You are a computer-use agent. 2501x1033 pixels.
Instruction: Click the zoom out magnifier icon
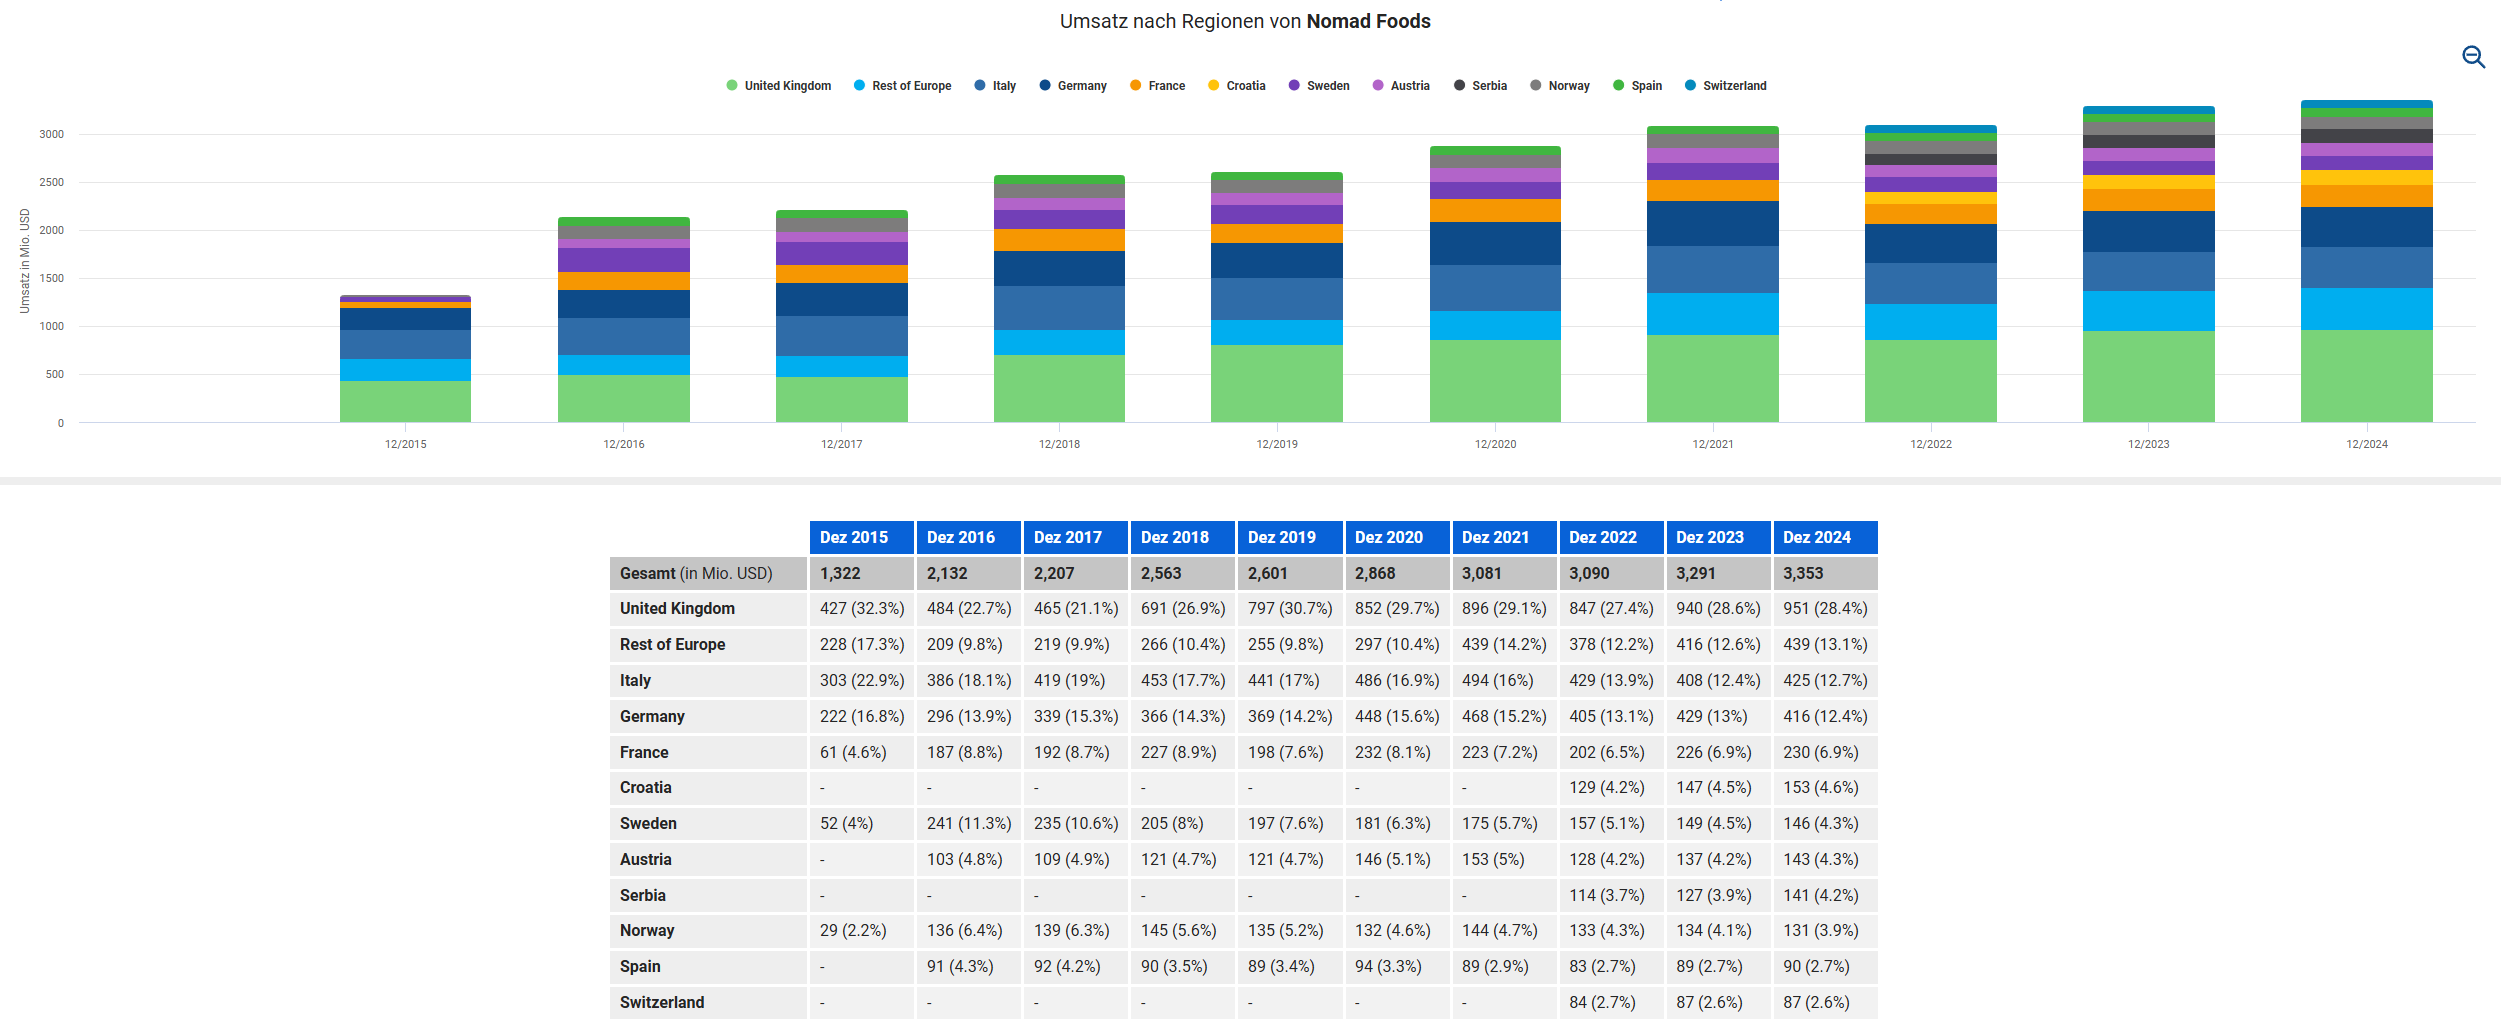pos(2473,57)
